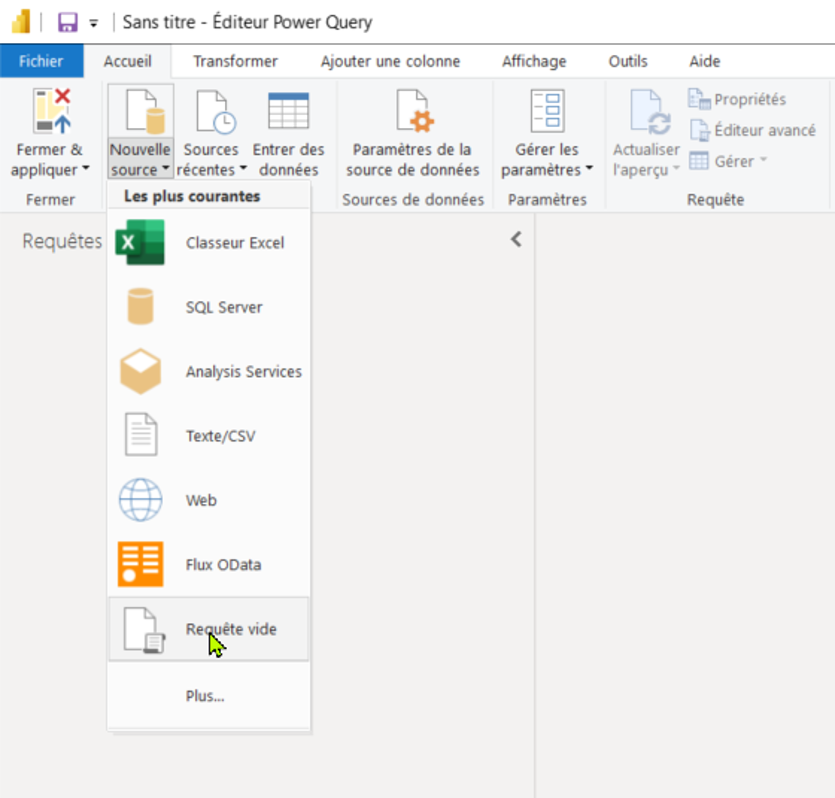This screenshot has width=835, height=798.
Task: Click the Éditeur avancé icon
Action: pyautogui.click(x=700, y=130)
